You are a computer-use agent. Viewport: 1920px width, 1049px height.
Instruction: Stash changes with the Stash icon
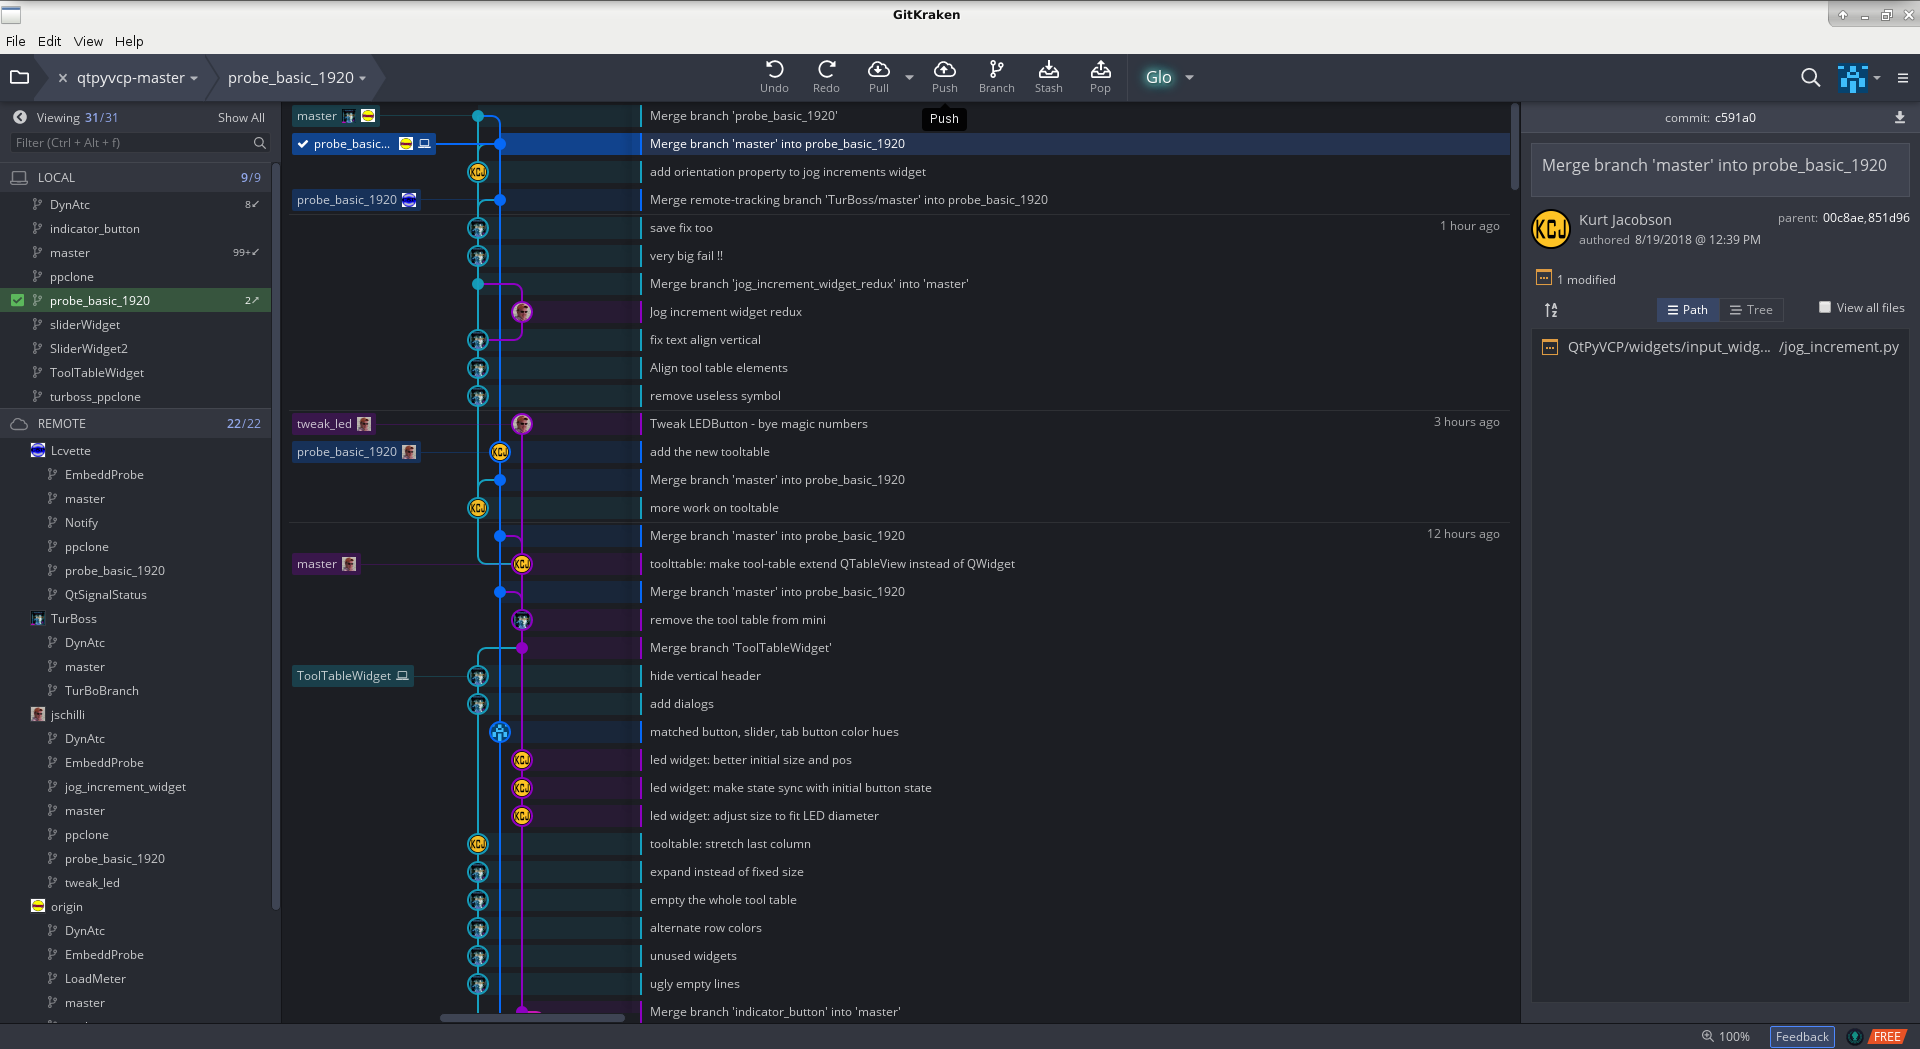tap(1048, 69)
